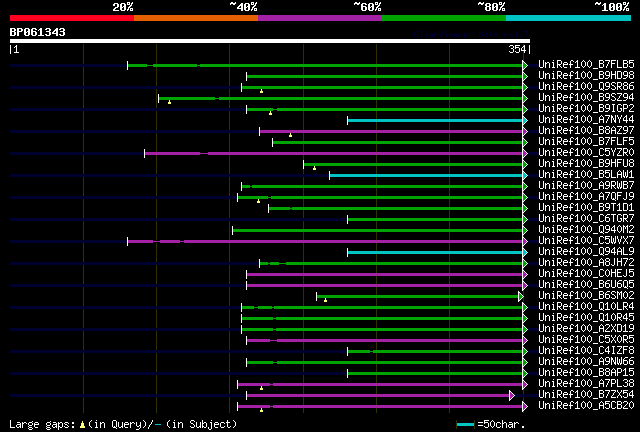Open subject UniRef100_A7NY44
This screenshot has width=640, height=432.
pos(586,120)
